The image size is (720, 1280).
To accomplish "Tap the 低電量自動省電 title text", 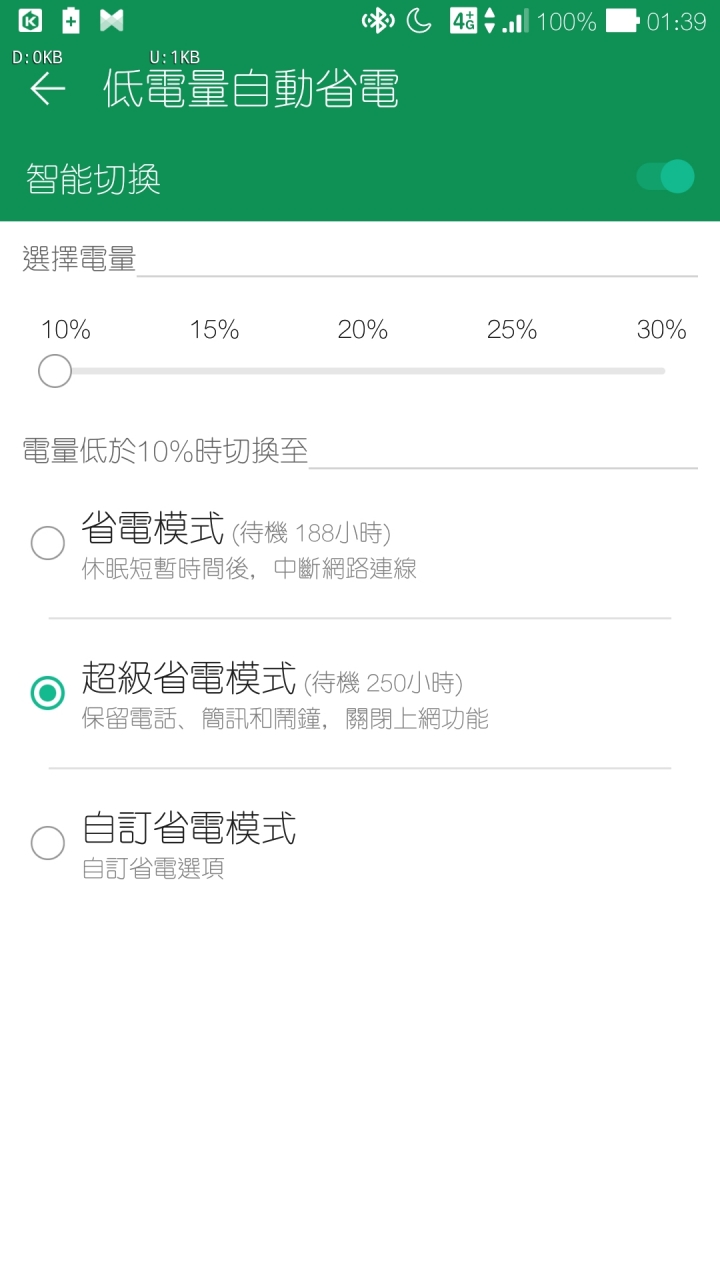I will [x=251, y=89].
